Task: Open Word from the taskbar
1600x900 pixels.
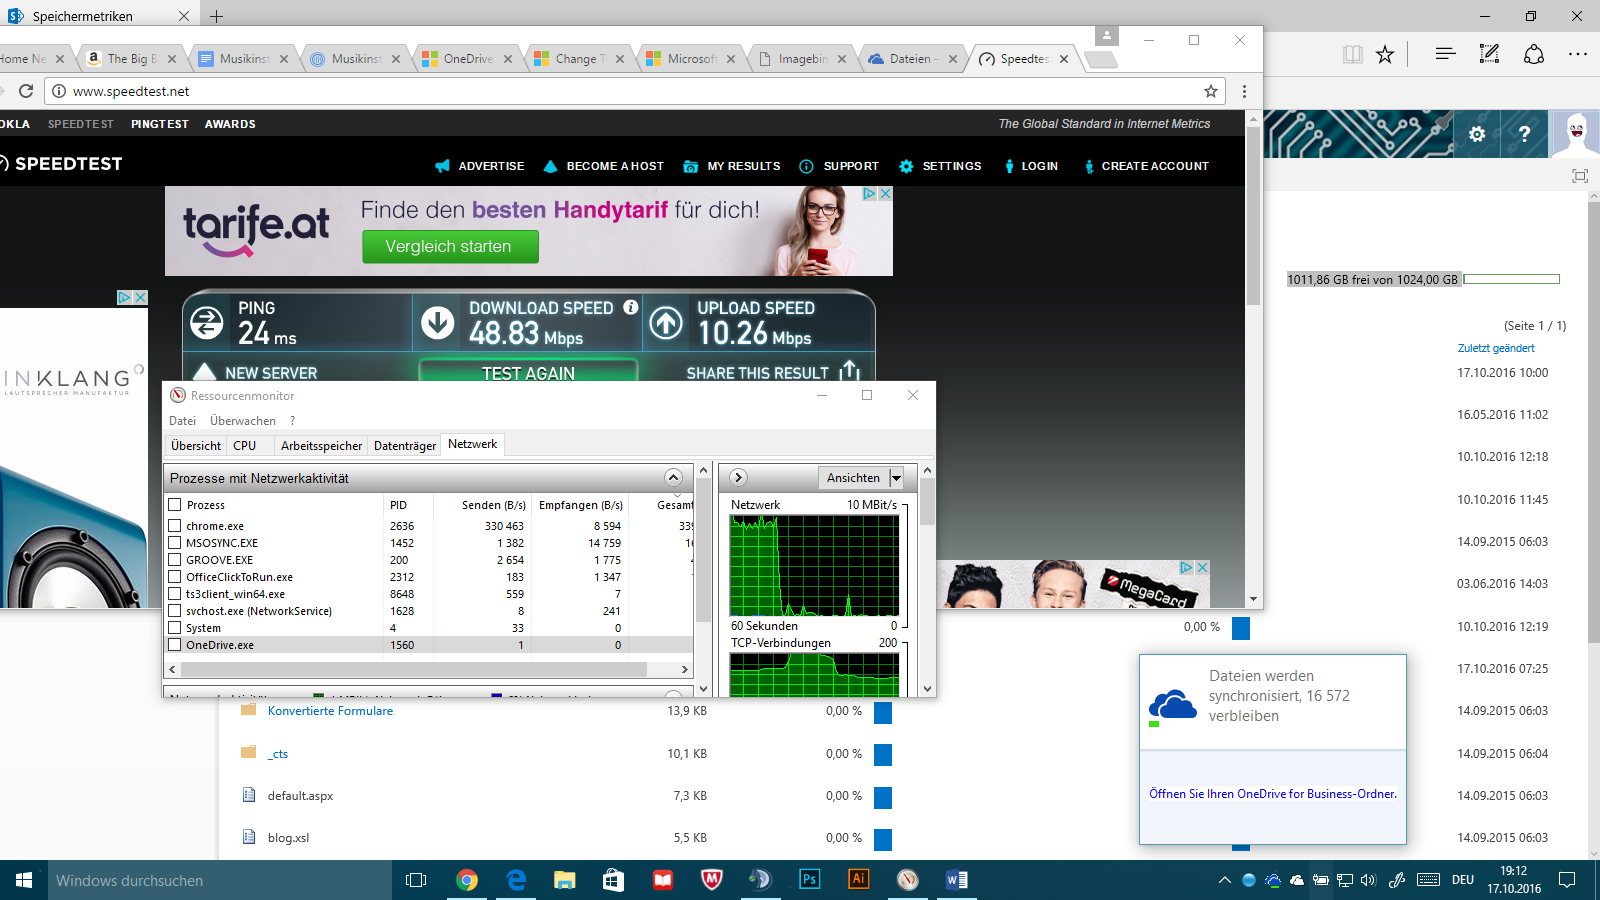Action: [x=956, y=880]
